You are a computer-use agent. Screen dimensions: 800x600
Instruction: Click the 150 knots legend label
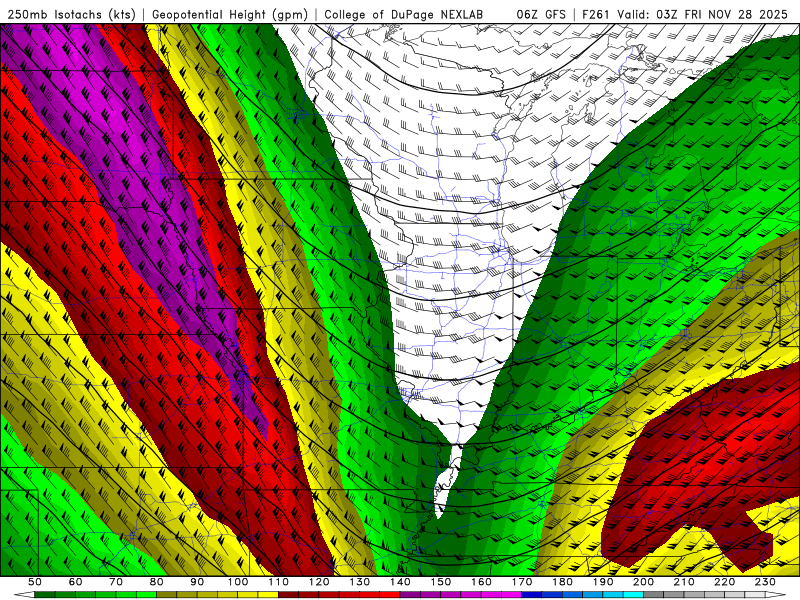(441, 582)
